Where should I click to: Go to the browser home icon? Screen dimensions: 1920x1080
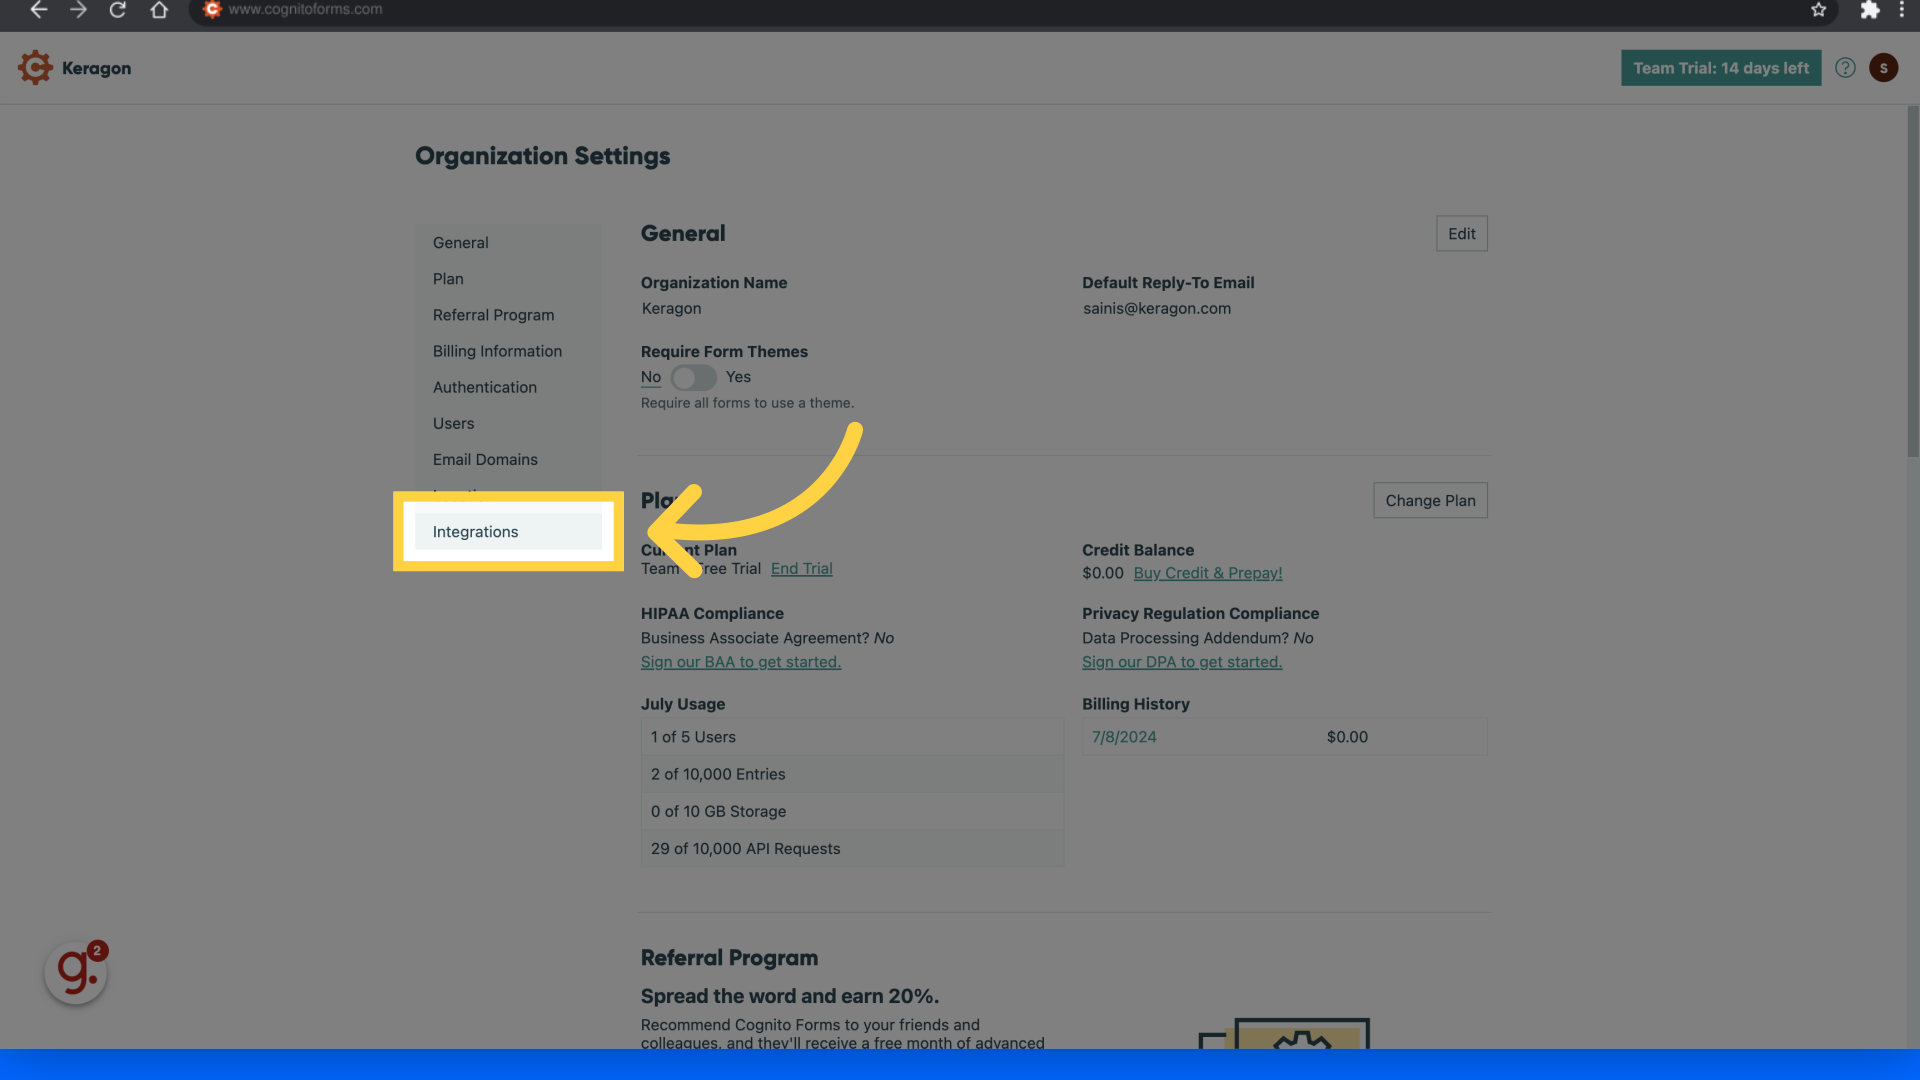click(159, 10)
